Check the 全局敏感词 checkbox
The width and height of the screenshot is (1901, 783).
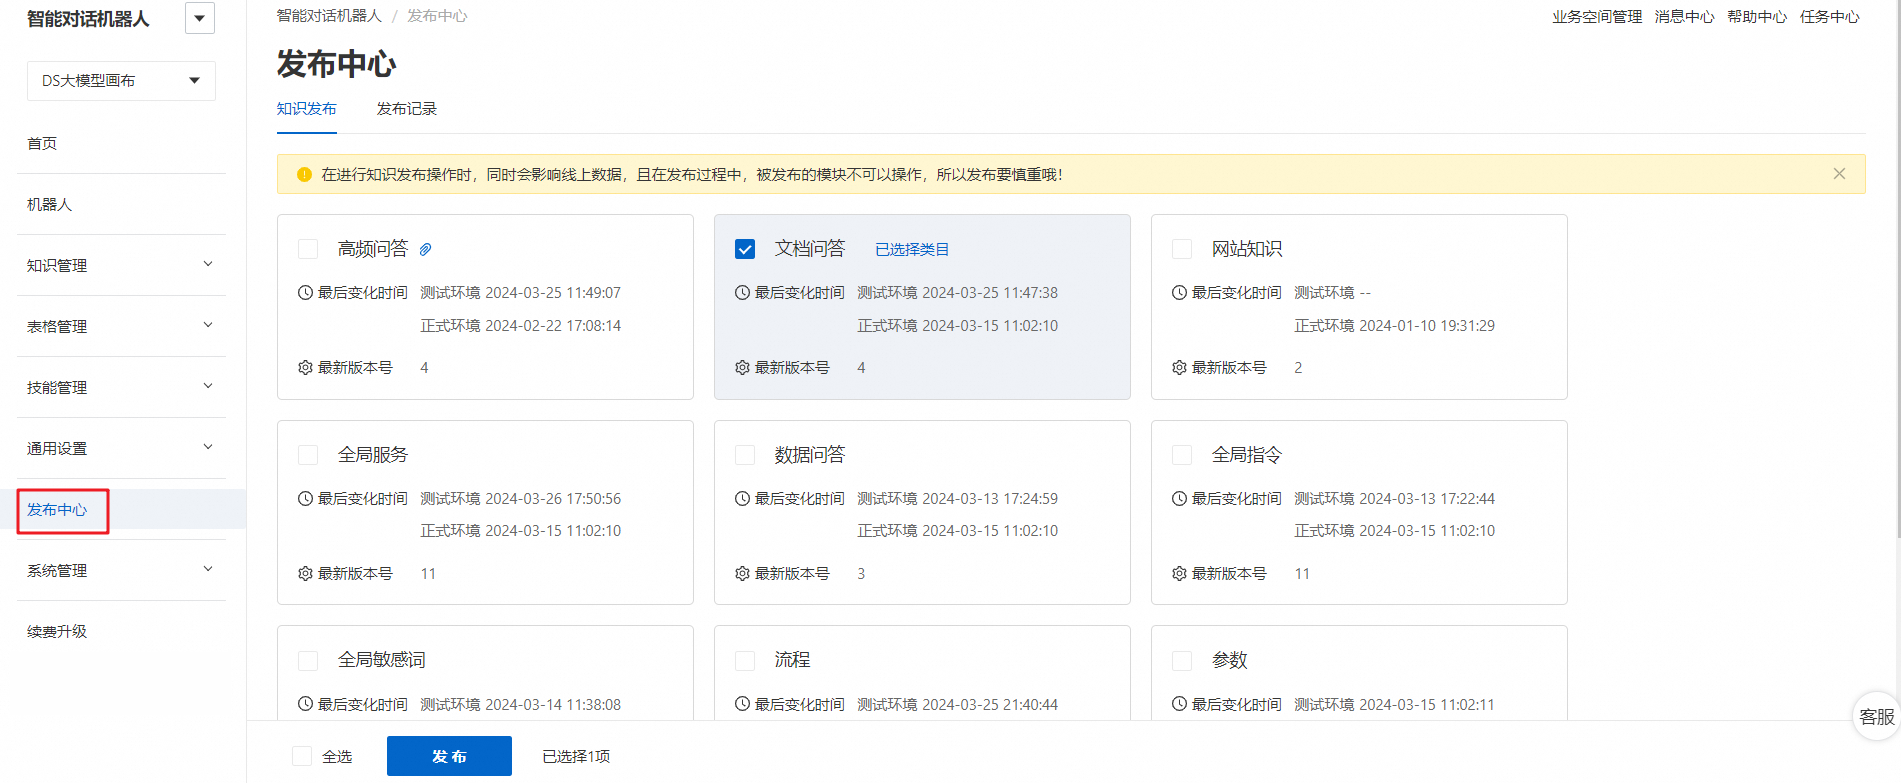click(308, 661)
